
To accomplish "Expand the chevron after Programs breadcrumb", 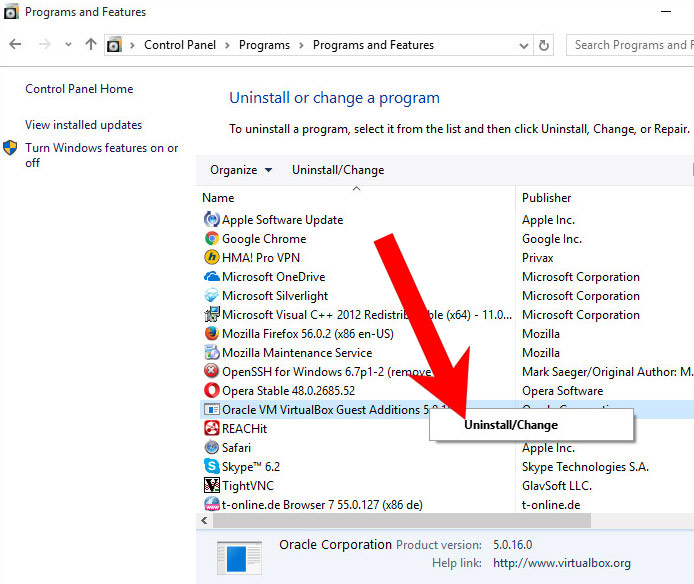I will 301,45.
